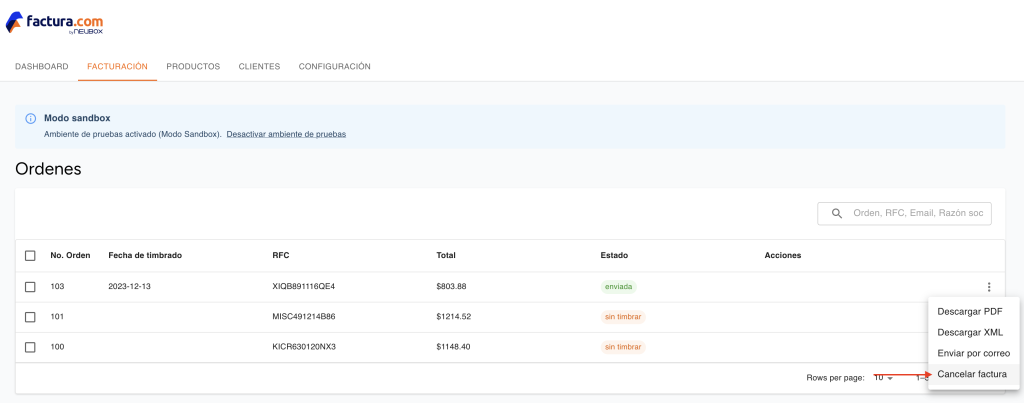Image resolution: width=1024 pixels, height=403 pixels.
Task: Switch to the Clientes tab
Action: (259, 67)
